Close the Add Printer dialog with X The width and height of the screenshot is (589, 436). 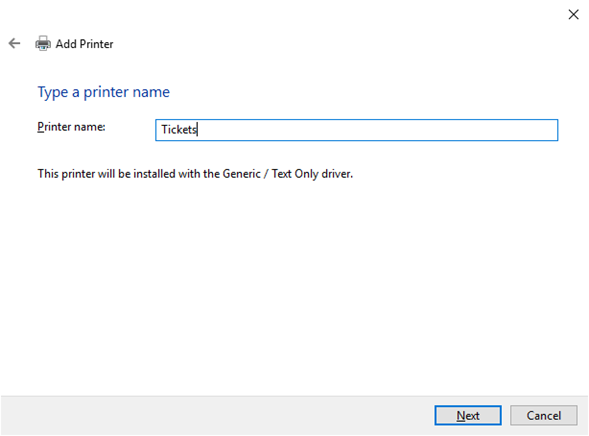tap(573, 15)
